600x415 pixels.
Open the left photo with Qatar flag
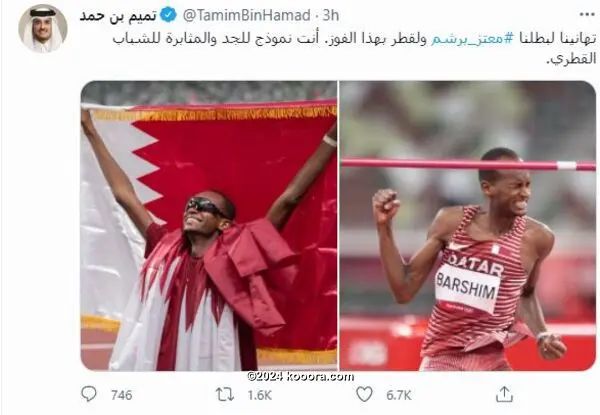point(209,226)
